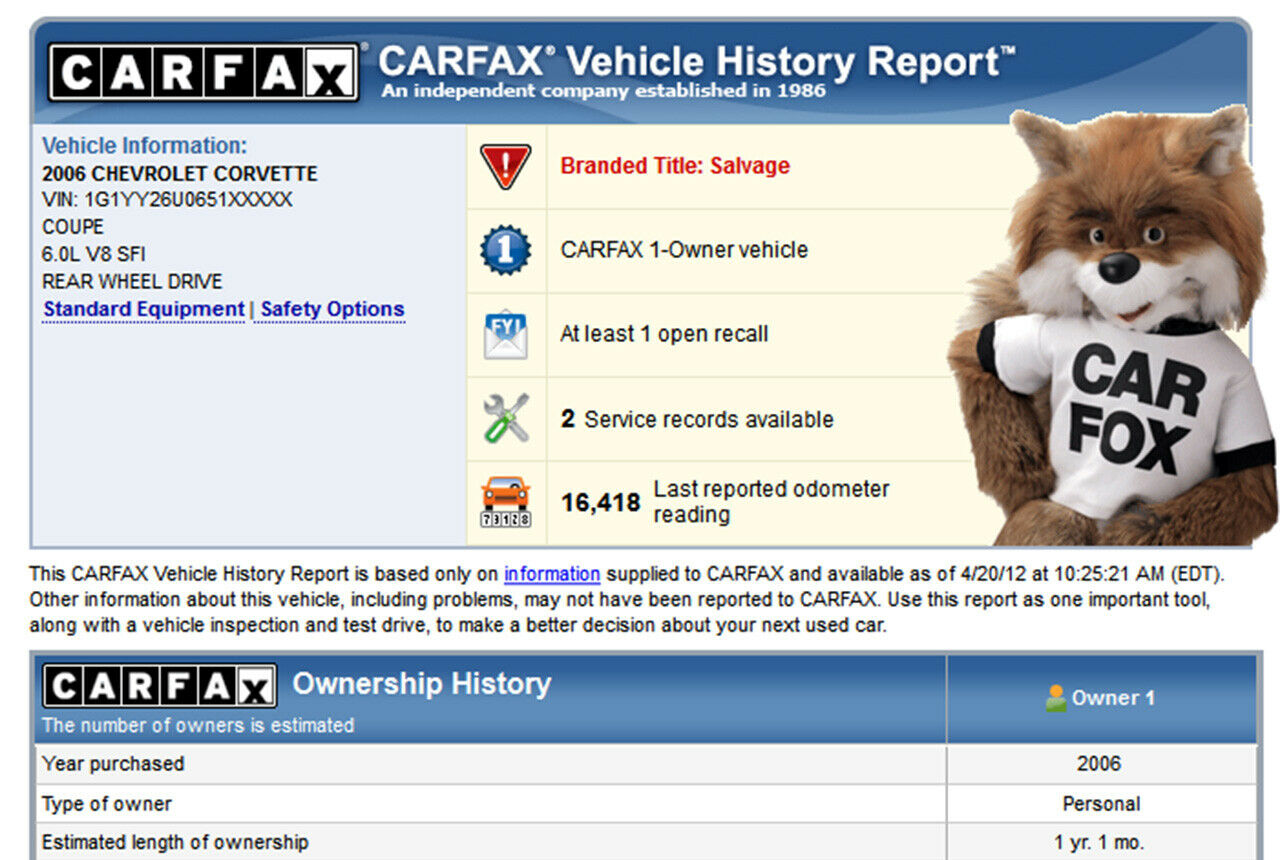1280x860 pixels.
Task: Click the 16,418 odometer reading value
Action: 600,503
